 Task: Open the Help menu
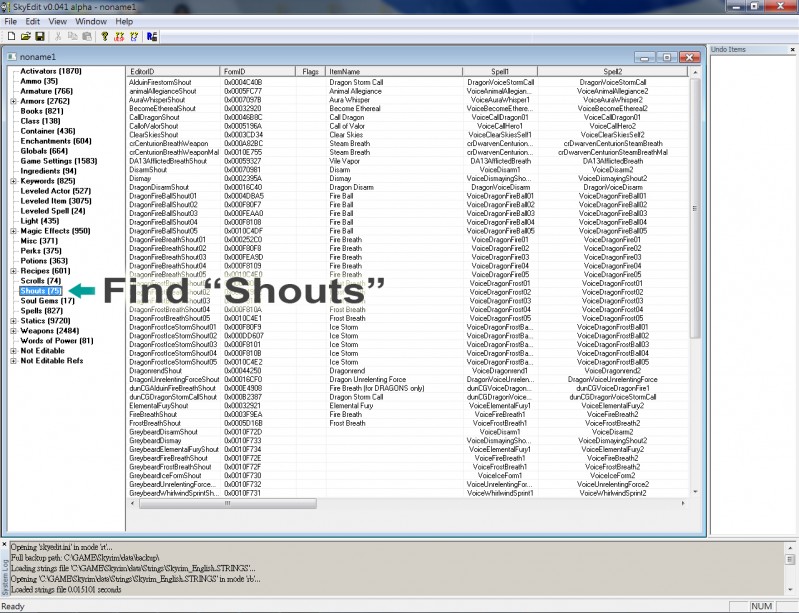tap(124, 21)
